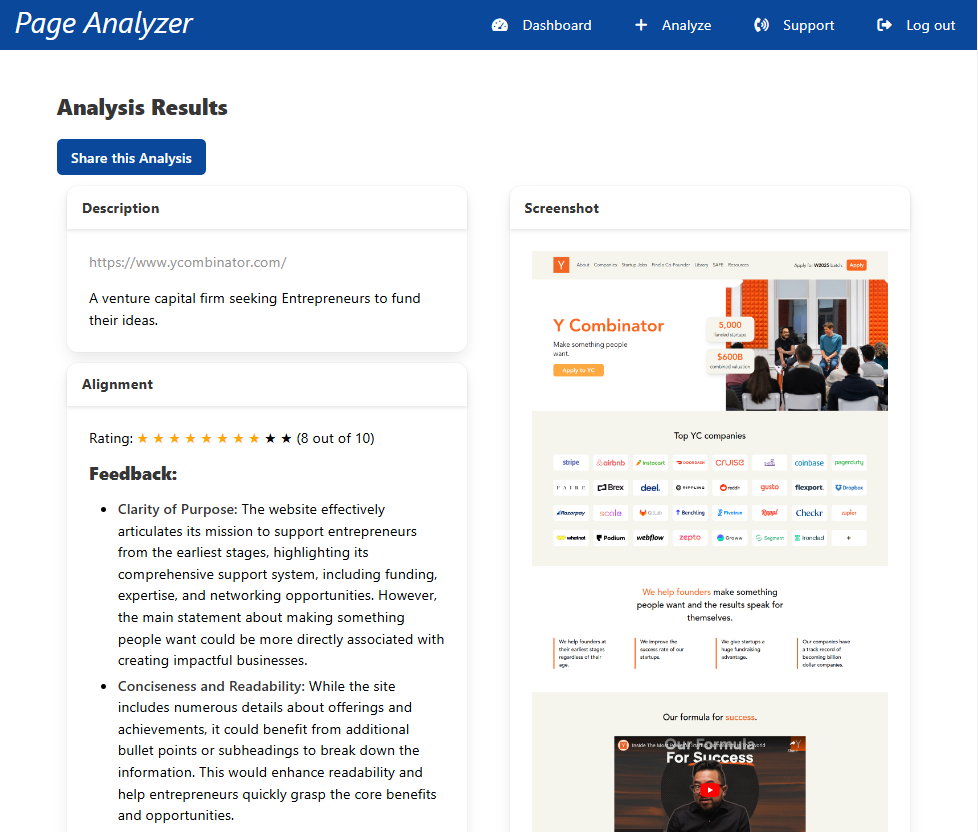Click the Support phone icon

tap(761, 25)
